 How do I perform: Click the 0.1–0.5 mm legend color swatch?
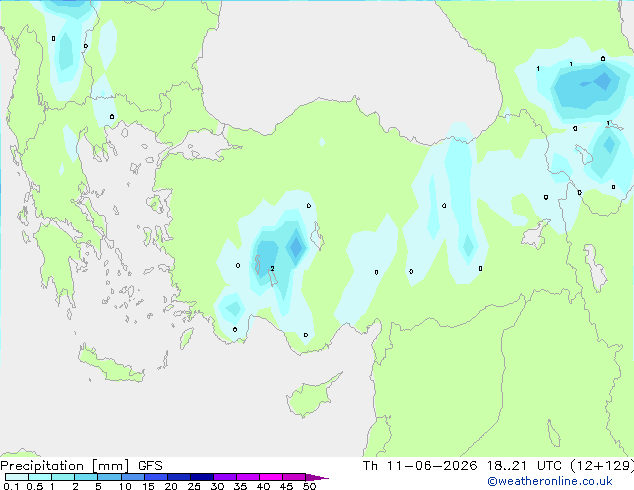pyautogui.click(x=17, y=477)
